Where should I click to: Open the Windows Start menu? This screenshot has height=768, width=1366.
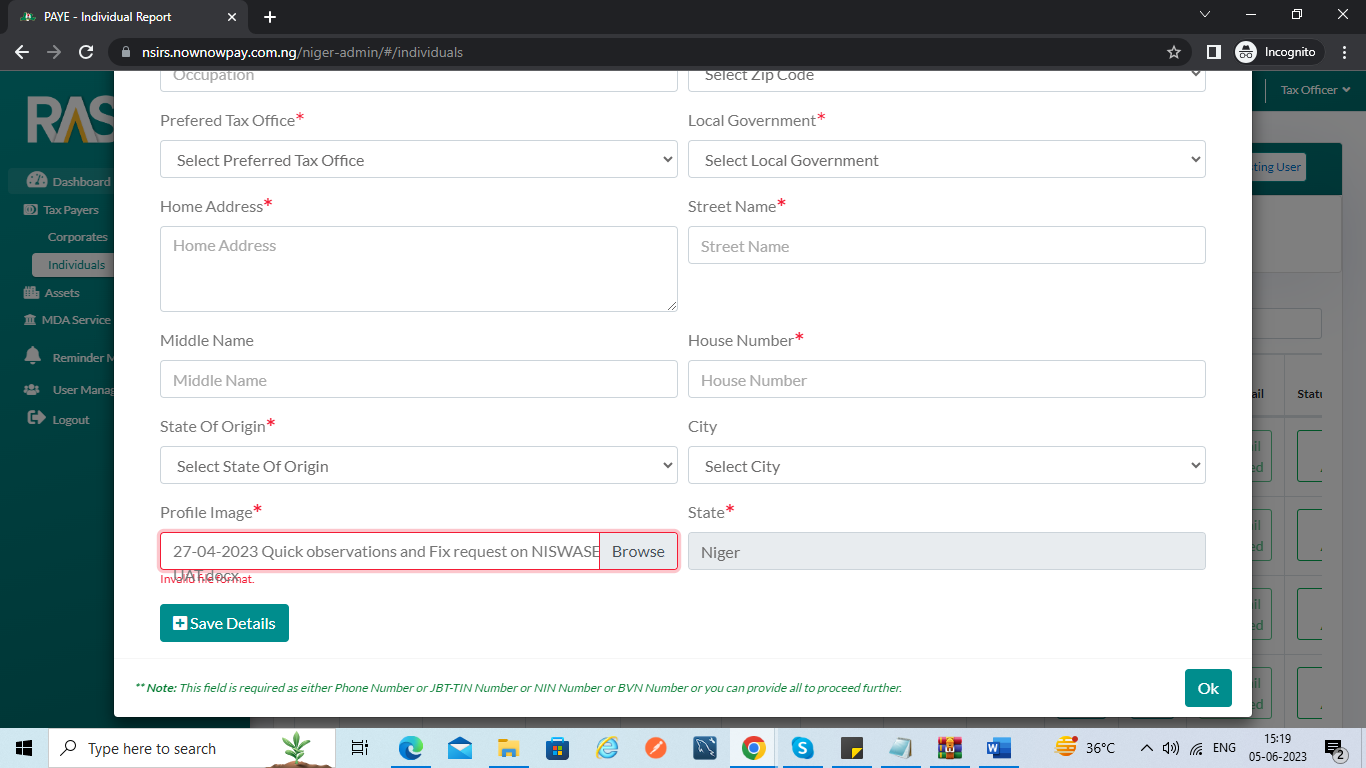point(24,748)
